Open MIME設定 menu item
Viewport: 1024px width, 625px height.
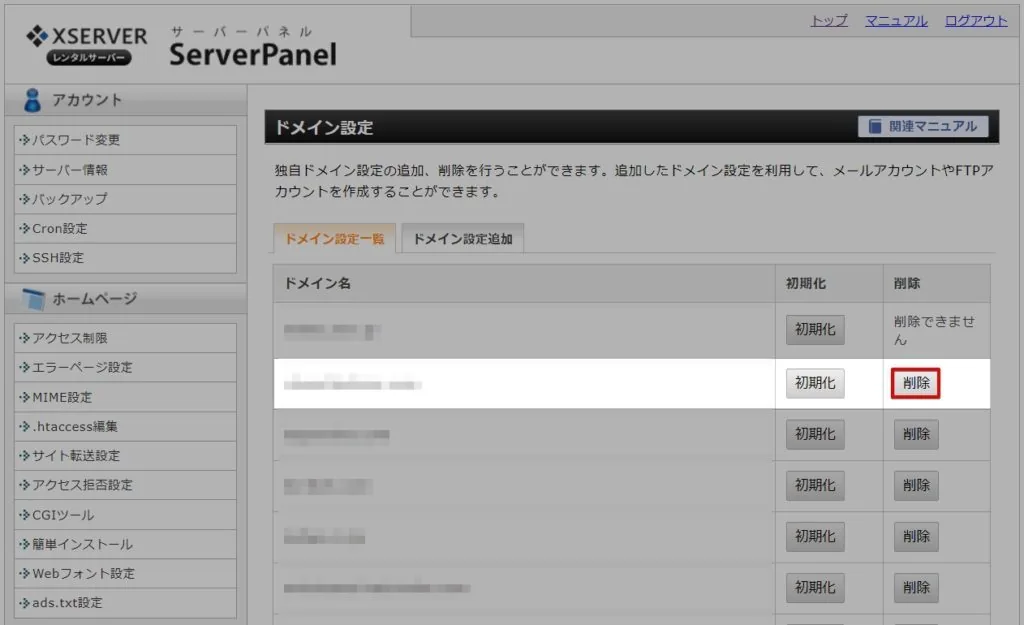click(x=125, y=397)
